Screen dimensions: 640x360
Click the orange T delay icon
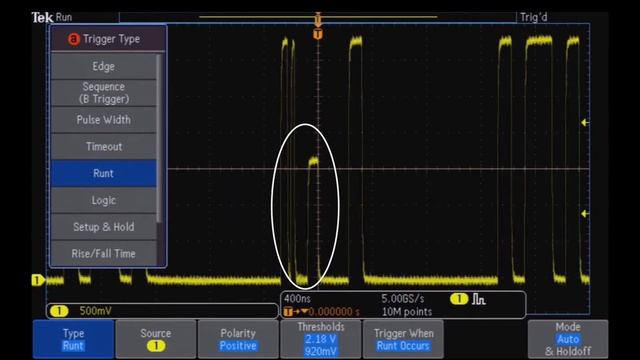(288, 312)
